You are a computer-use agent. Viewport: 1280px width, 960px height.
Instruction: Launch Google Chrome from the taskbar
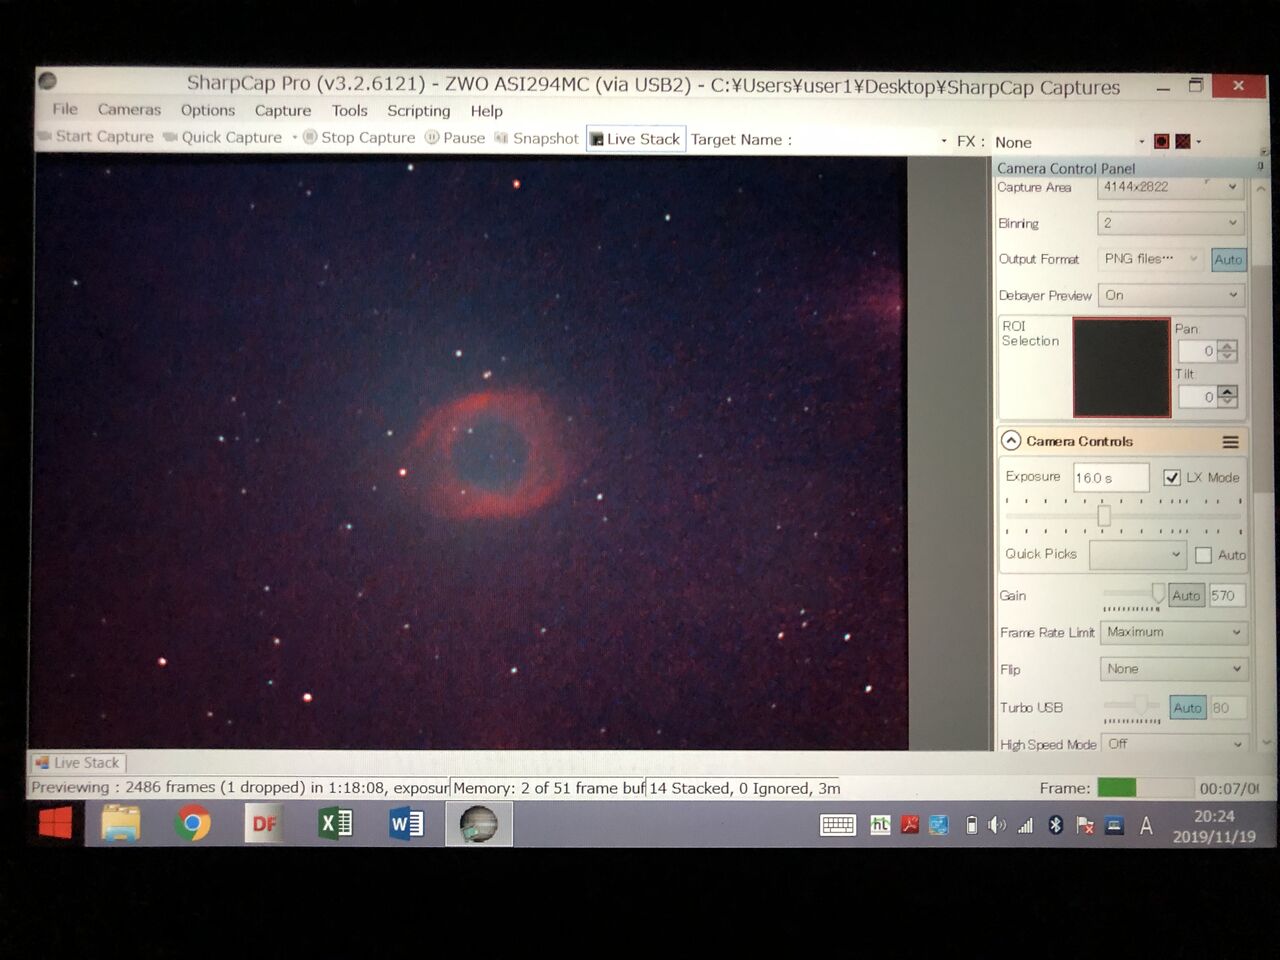(192, 823)
